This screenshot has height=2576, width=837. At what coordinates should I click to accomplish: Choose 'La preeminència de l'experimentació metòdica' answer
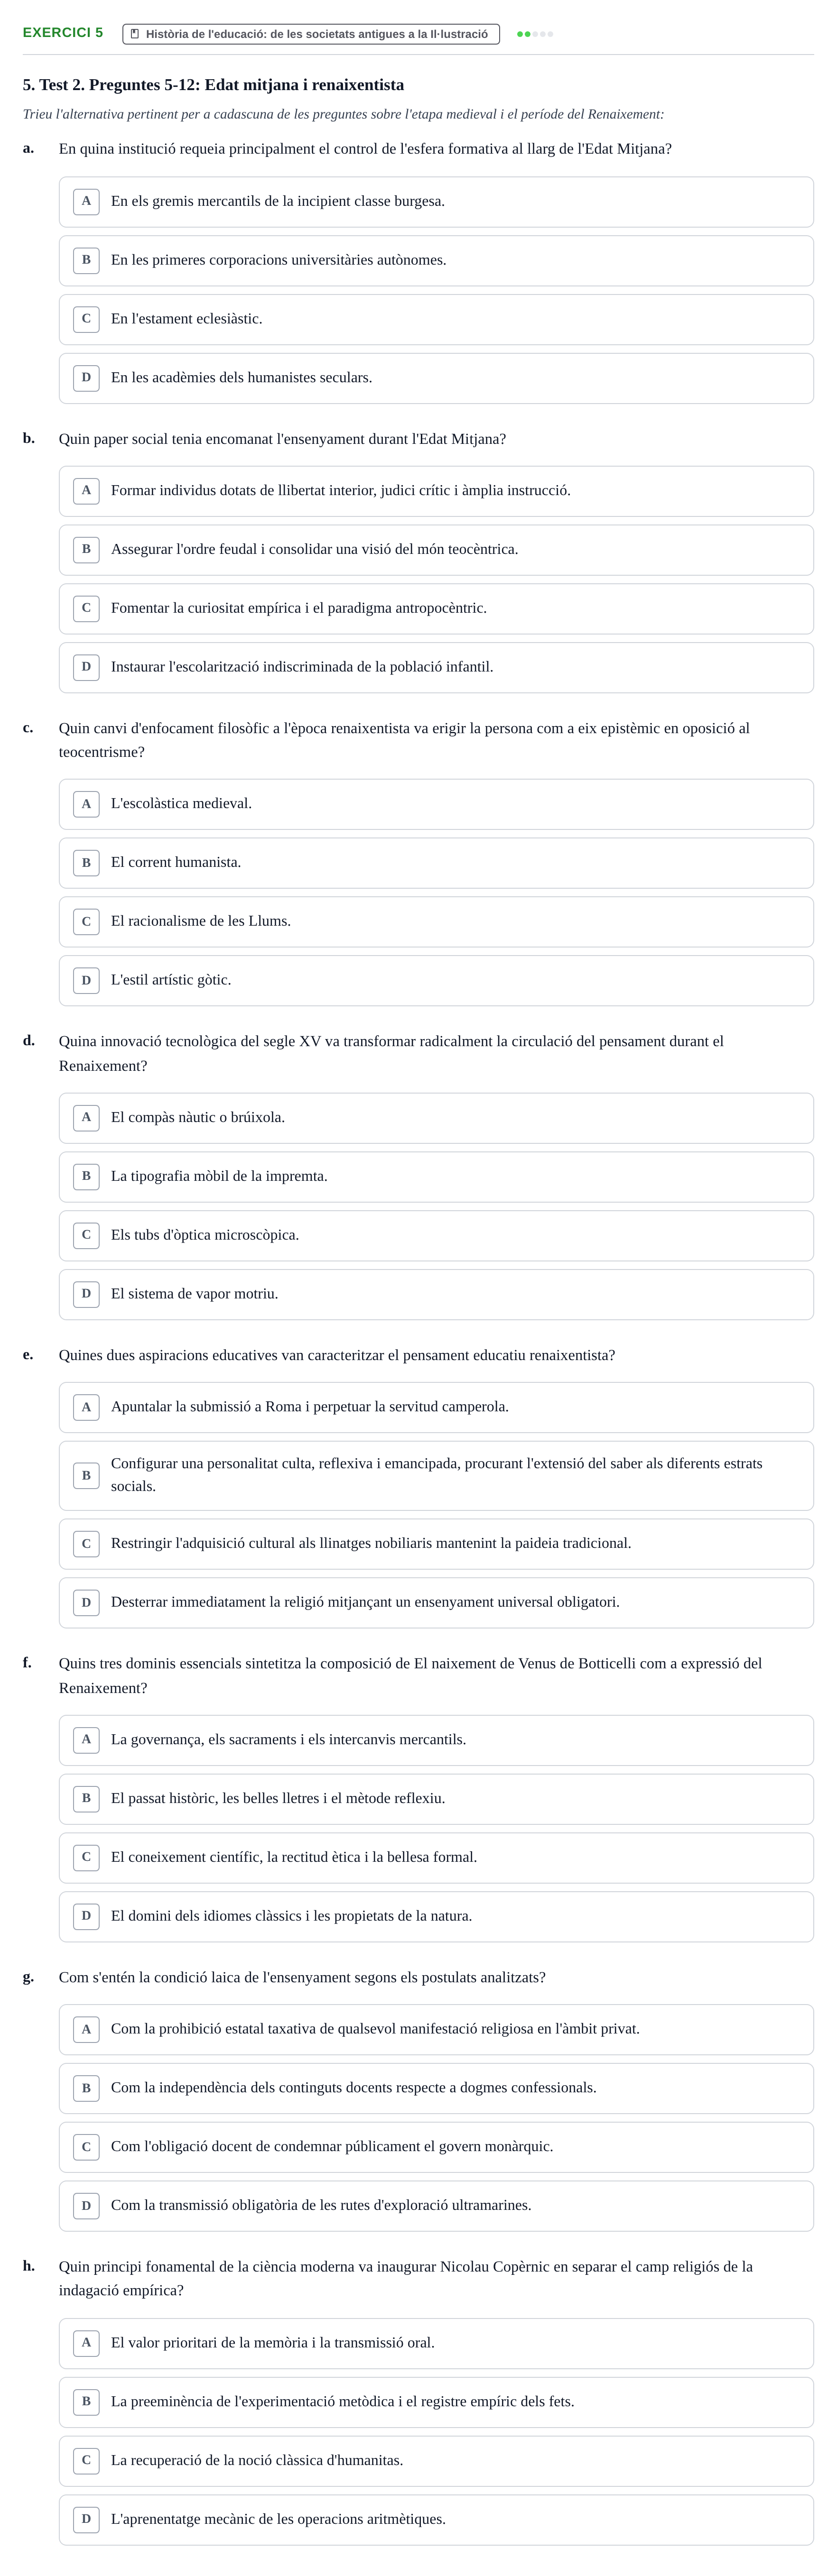coord(436,2402)
